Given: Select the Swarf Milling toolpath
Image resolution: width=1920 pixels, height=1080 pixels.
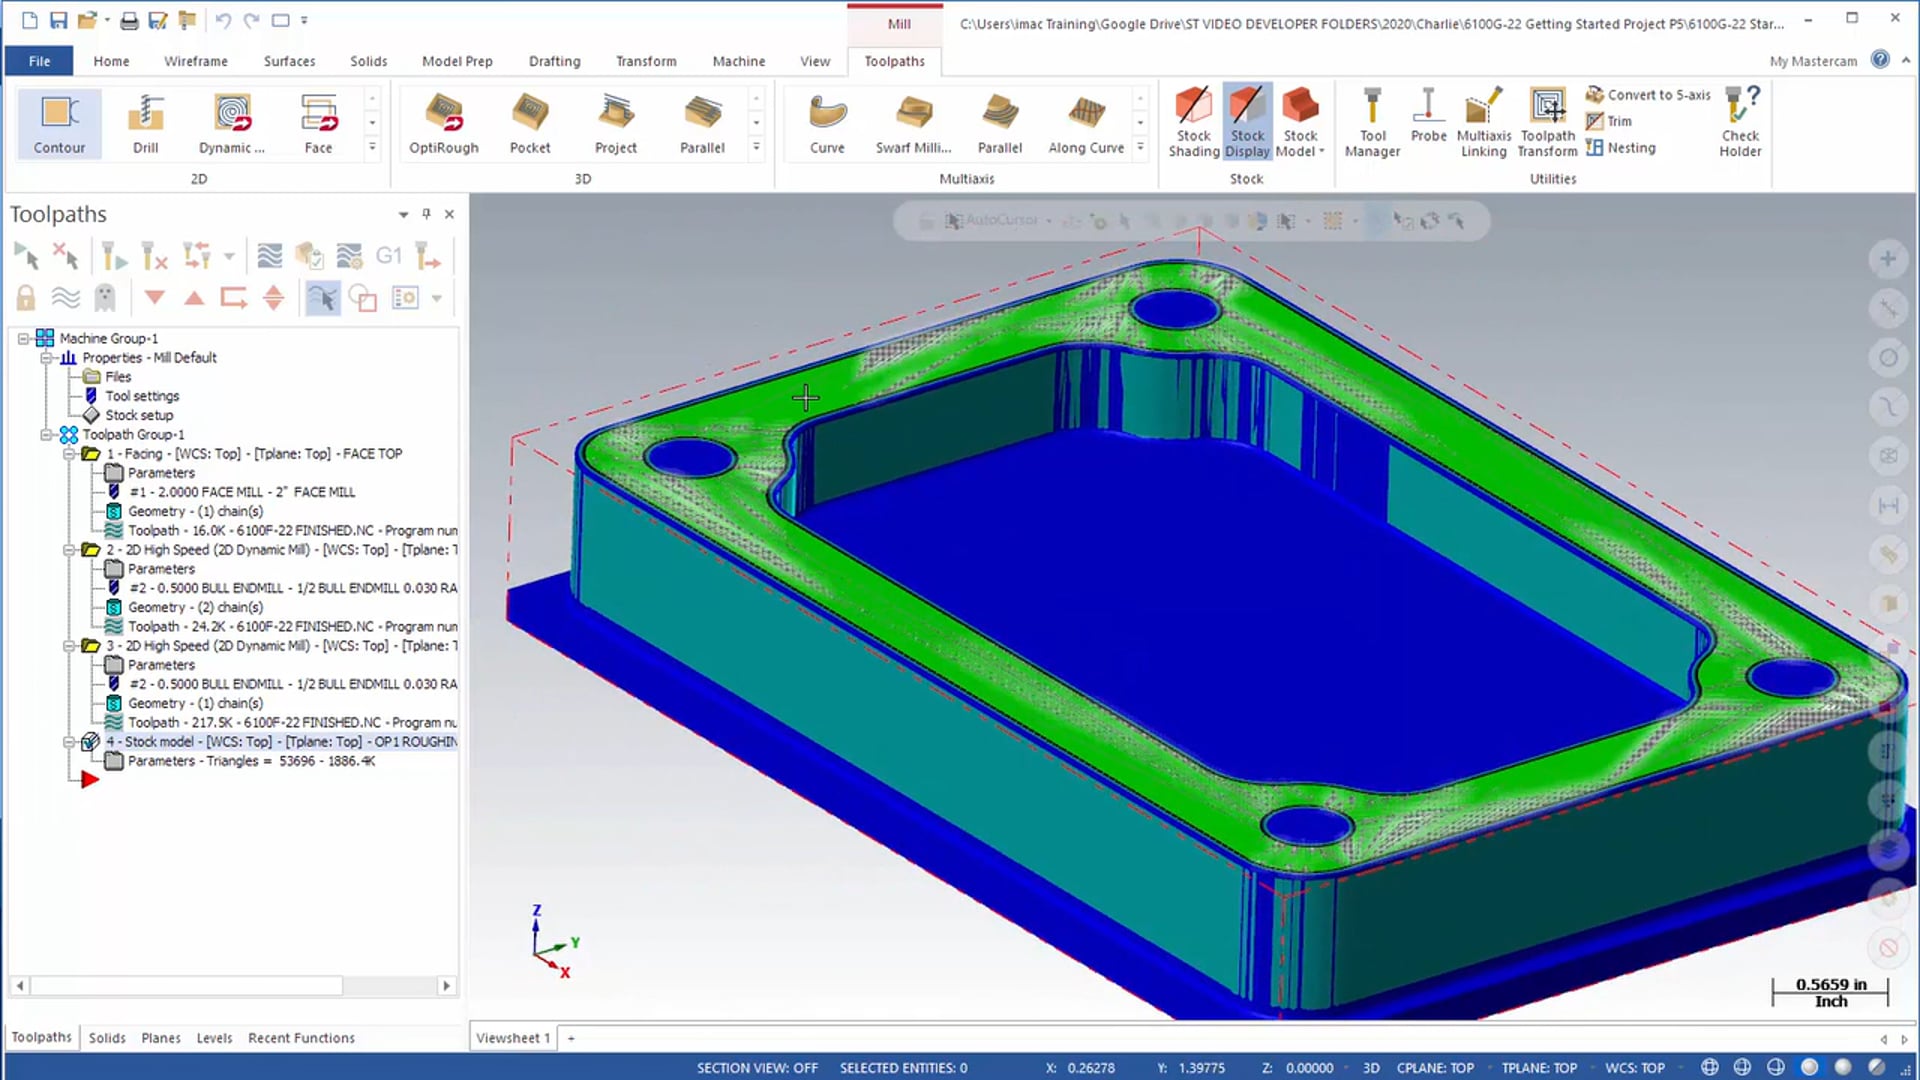Looking at the screenshot, I should click(914, 123).
